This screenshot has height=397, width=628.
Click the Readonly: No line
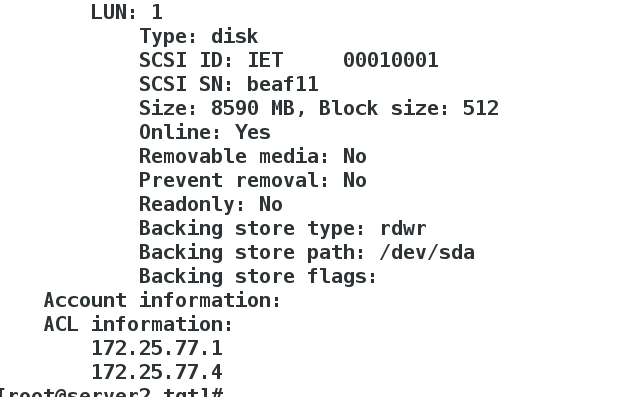tap(211, 205)
